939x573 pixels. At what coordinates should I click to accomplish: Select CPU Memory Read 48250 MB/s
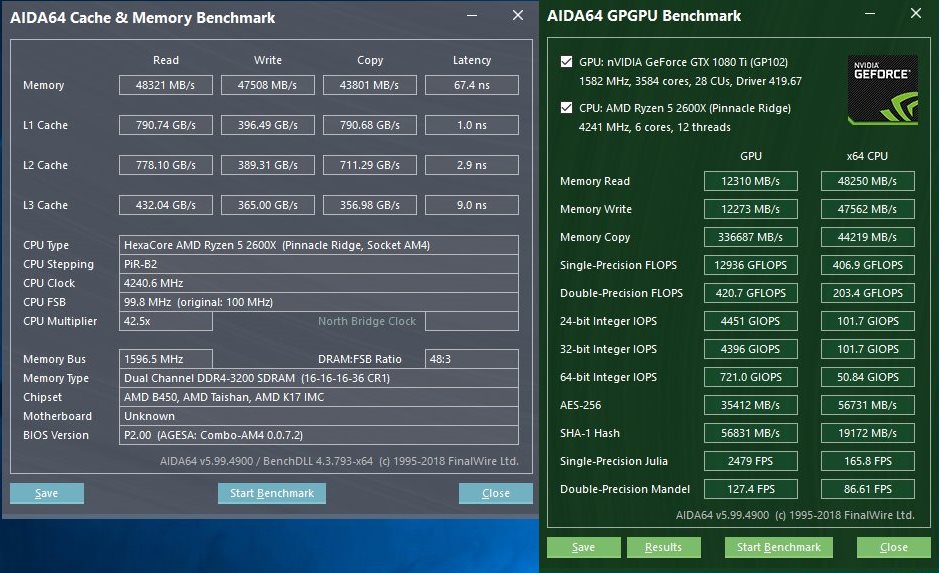[868, 181]
